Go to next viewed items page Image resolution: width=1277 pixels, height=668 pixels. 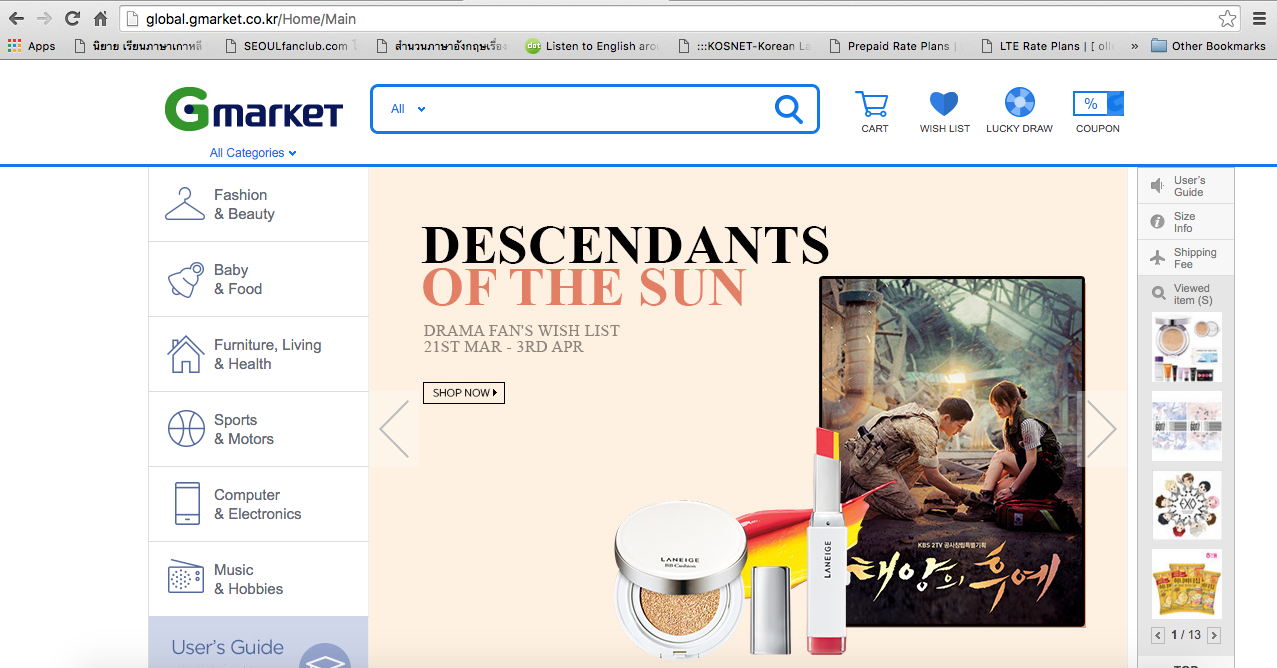(1214, 635)
